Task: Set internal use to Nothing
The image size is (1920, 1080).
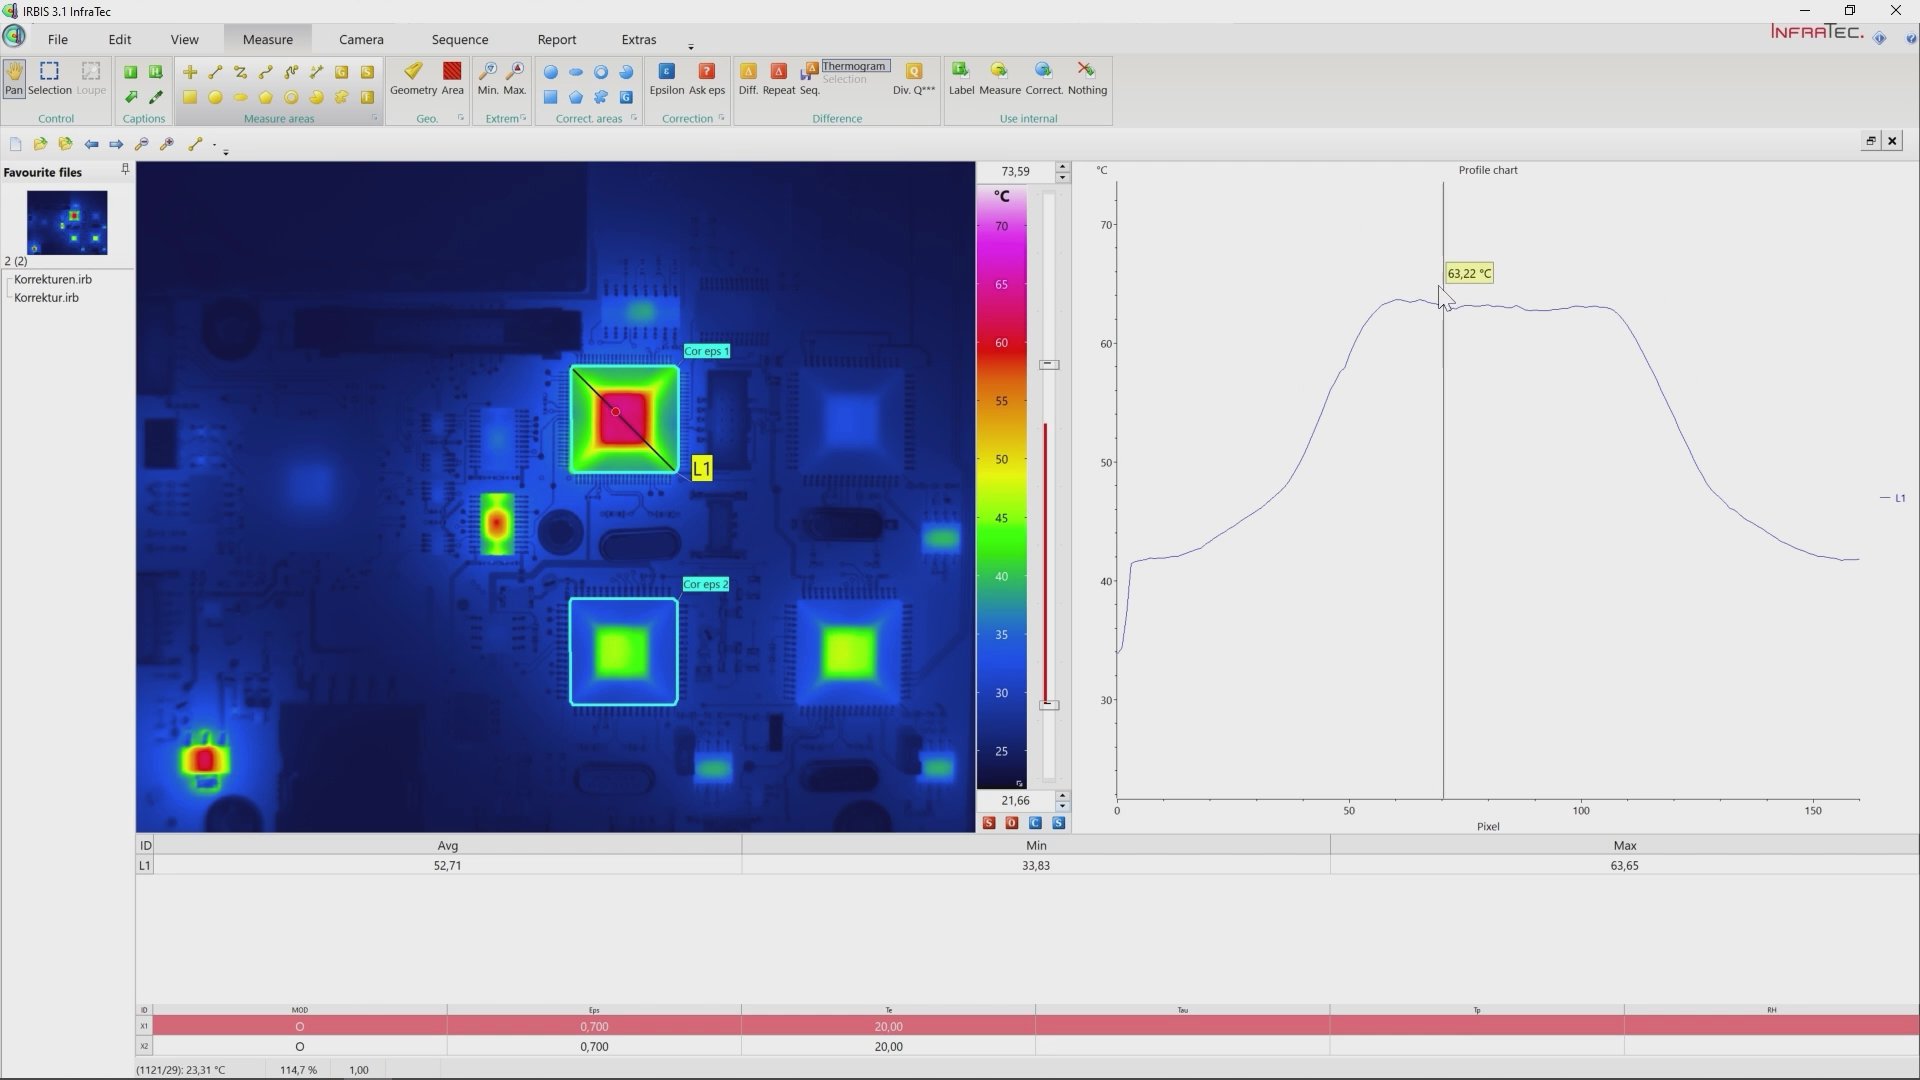Action: (1087, 78)
